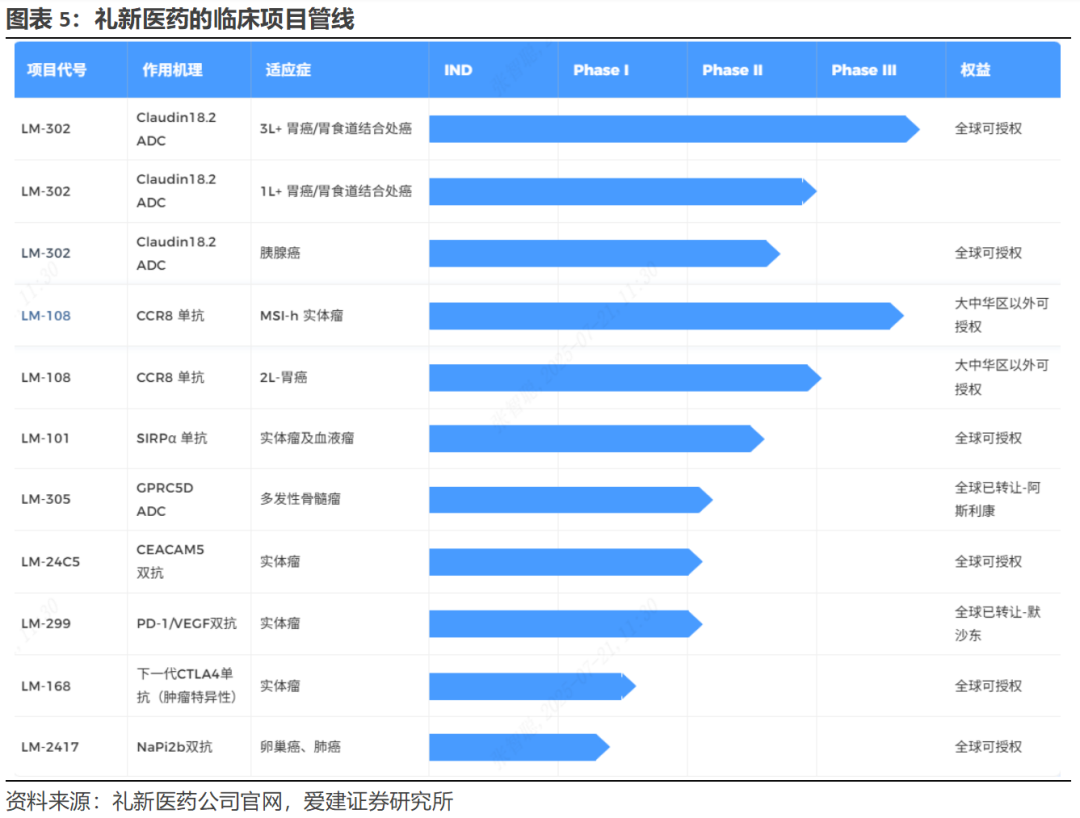Click the MSI-h 实体瘤 progress bar

pyautogui.click(x=666, y=316)
